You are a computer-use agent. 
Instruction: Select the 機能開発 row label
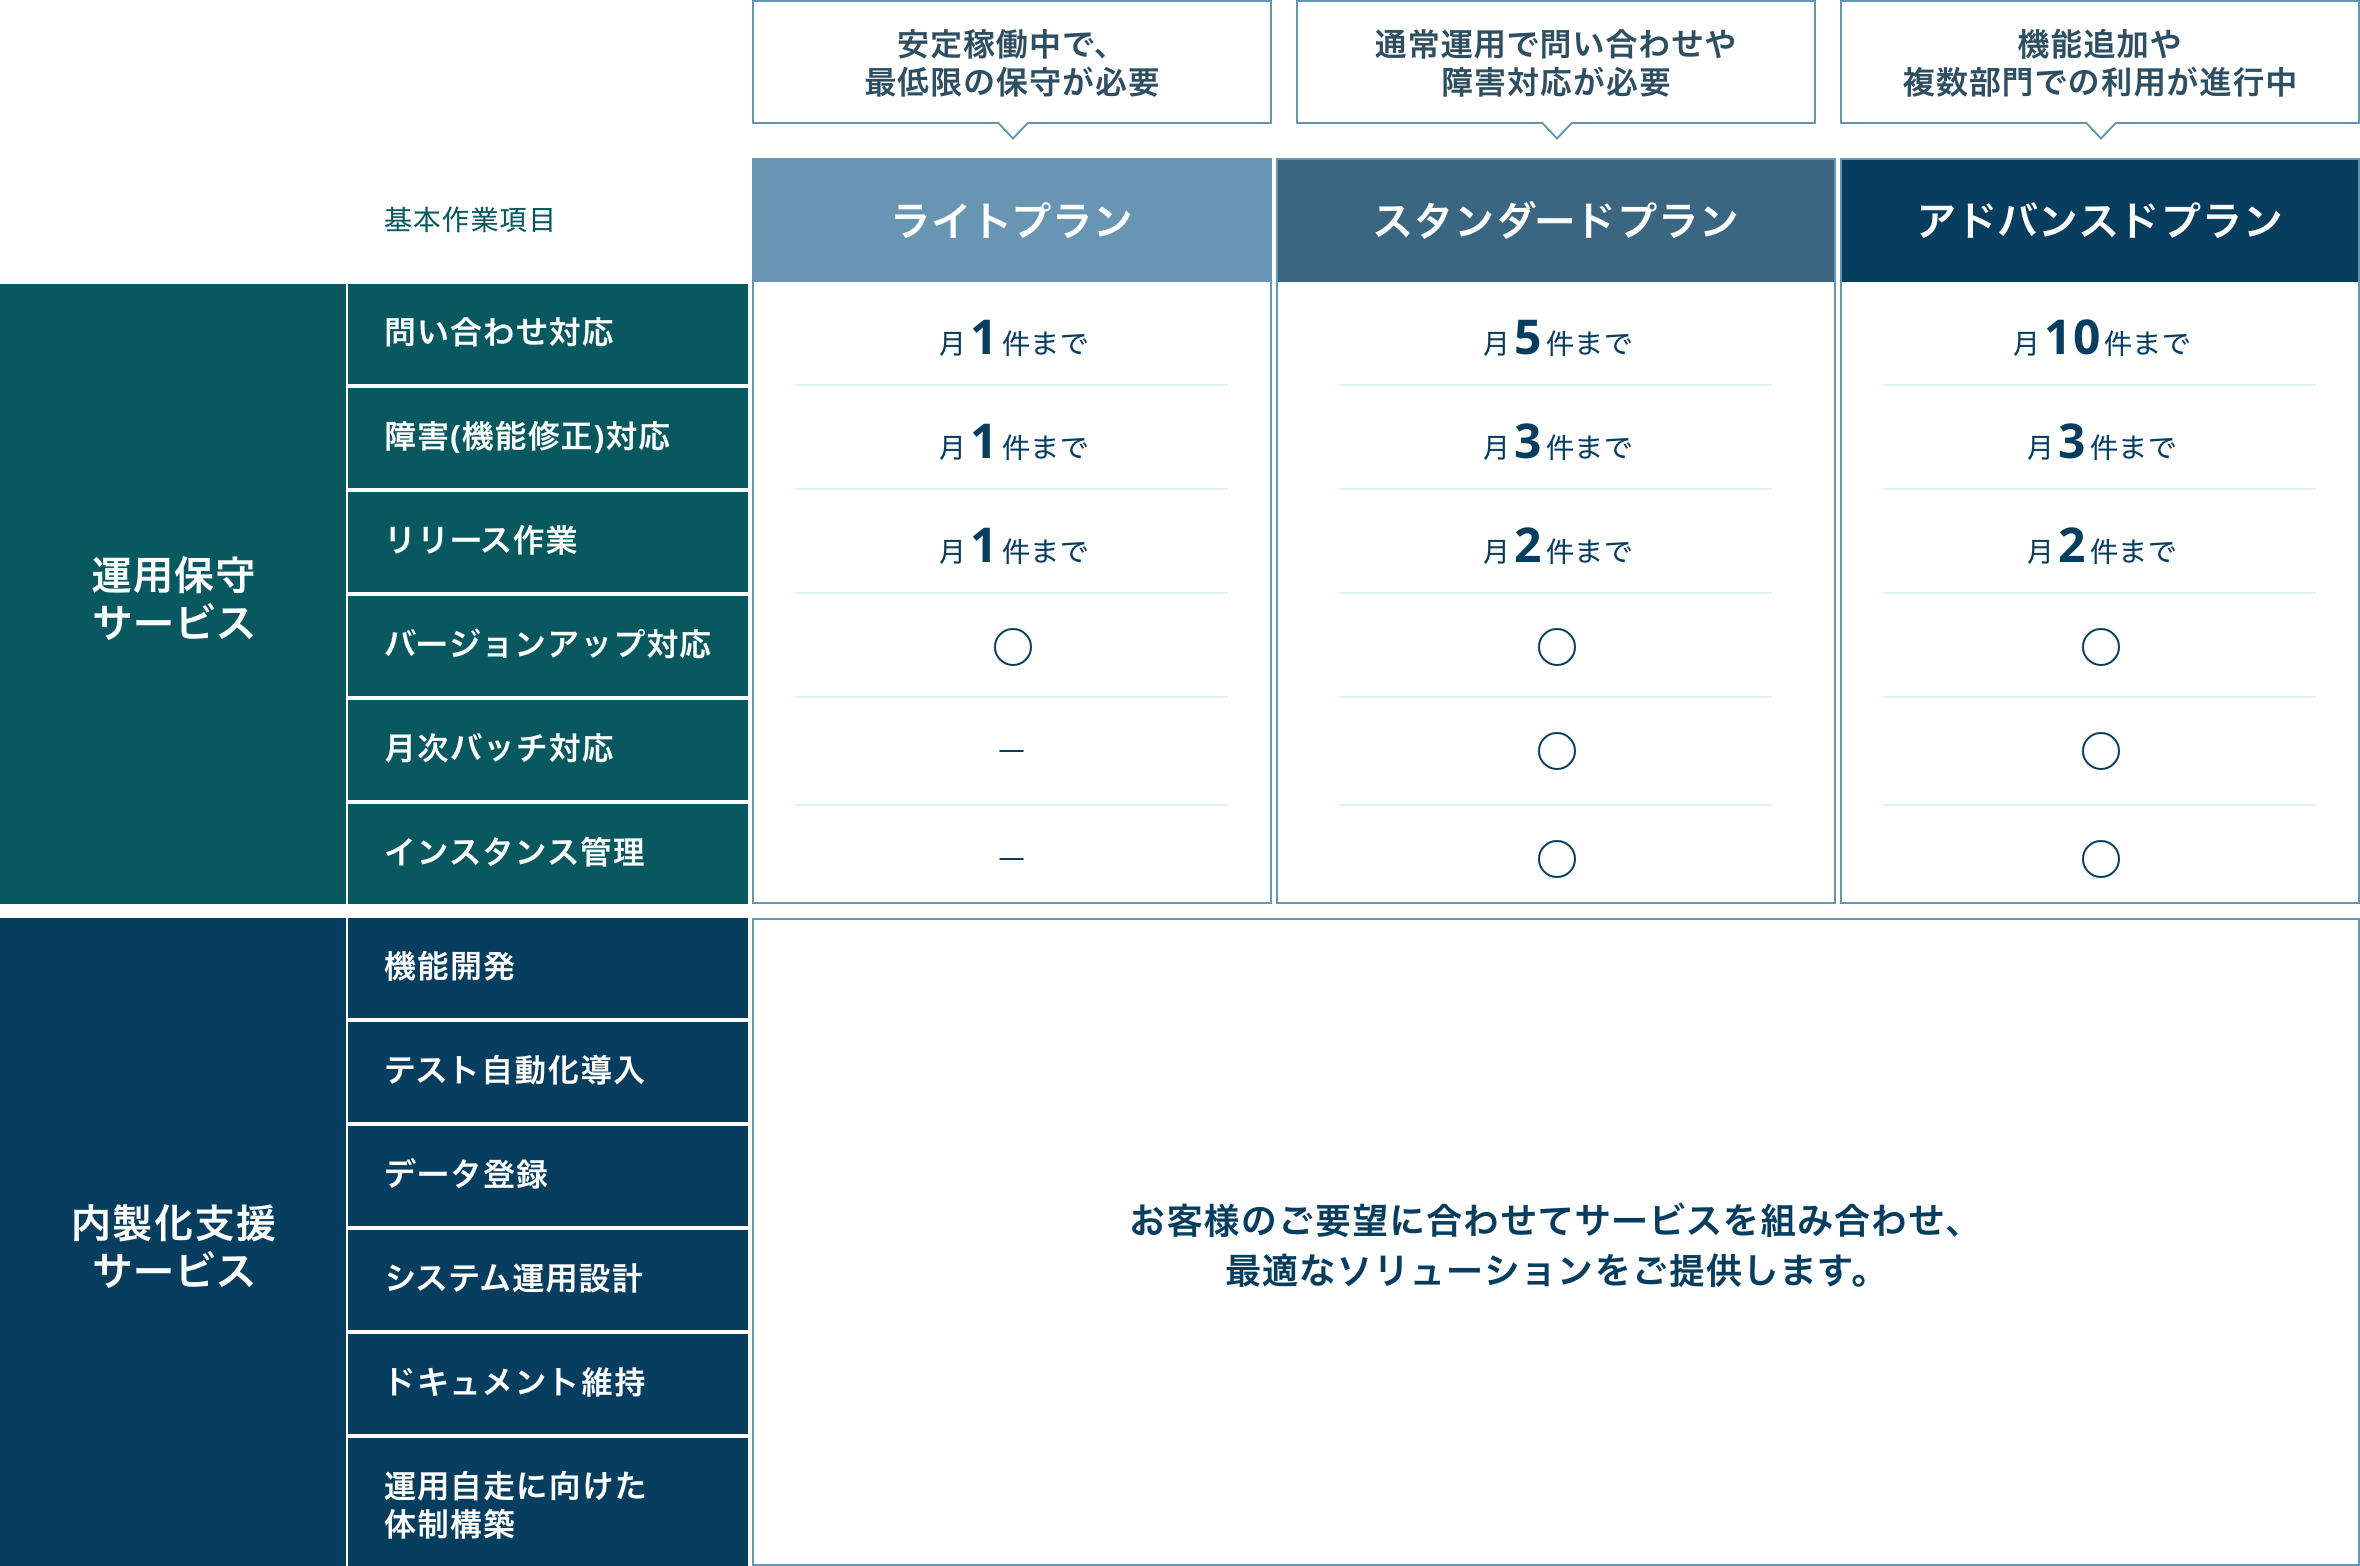548,968
